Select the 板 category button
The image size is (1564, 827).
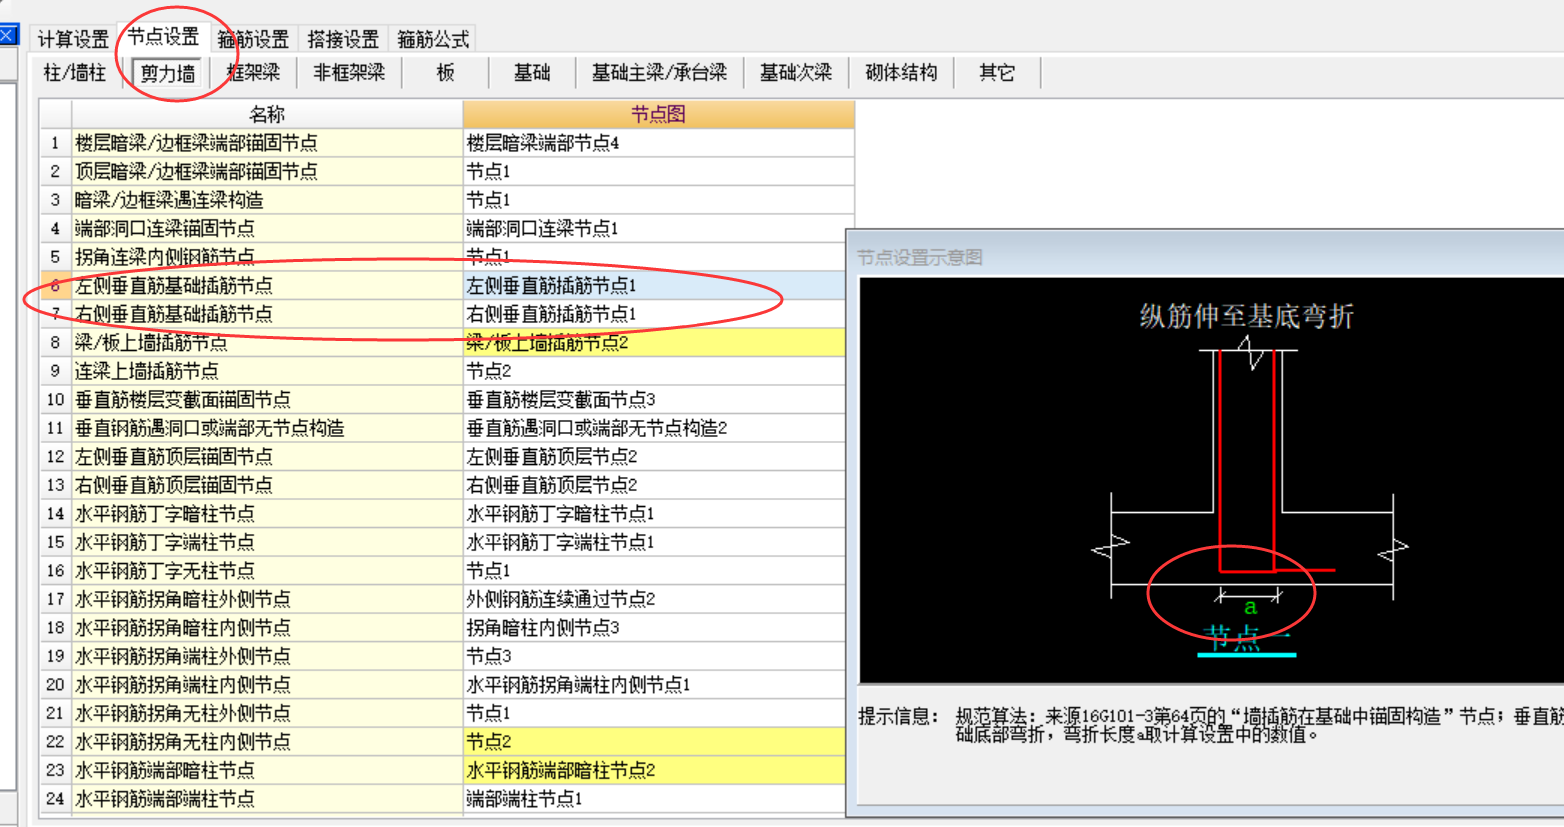(446, 73)
